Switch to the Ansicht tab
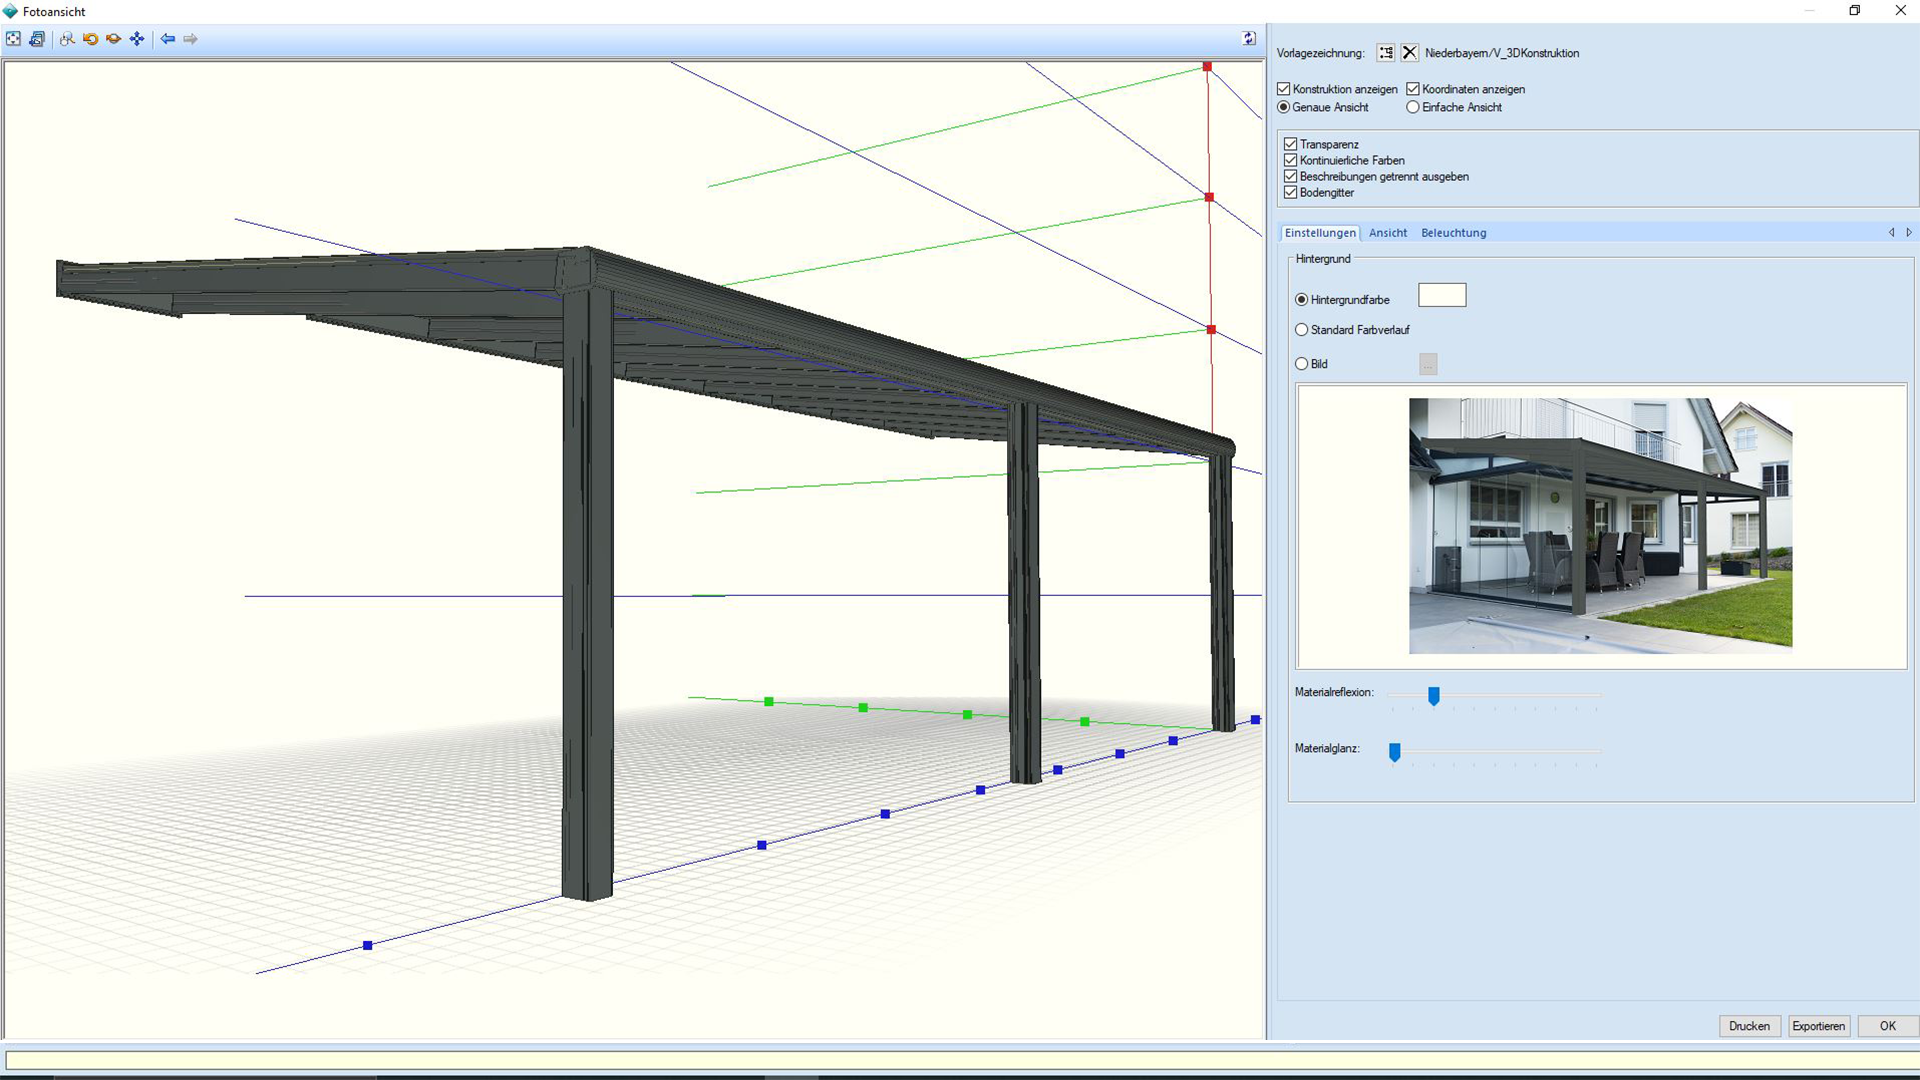The width and height of the screenshot is (1920, 1080). point(1388,233)
